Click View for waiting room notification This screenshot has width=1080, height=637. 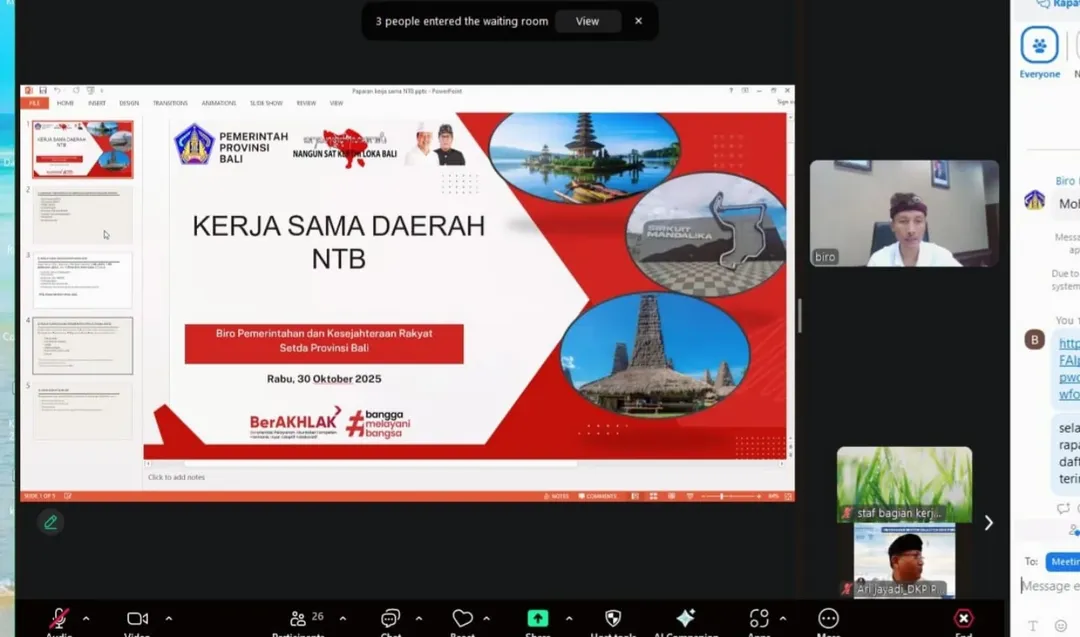point(587,21)
